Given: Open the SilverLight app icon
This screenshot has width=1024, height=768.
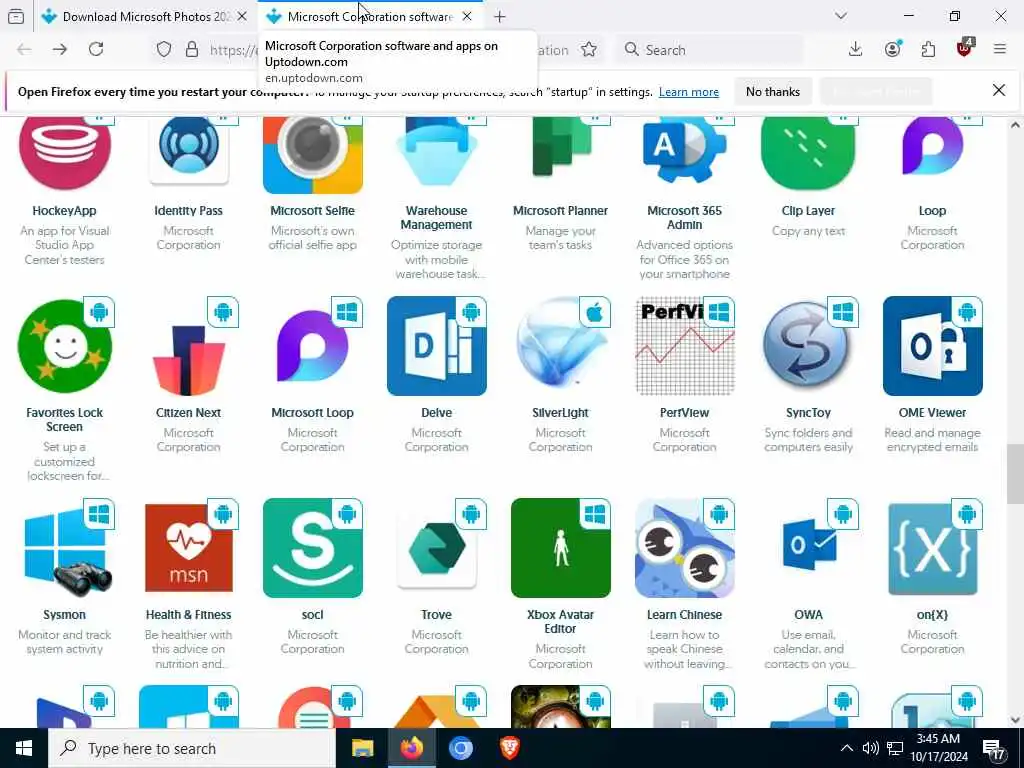Looking at the screenshot, I should tap(560, 346).
